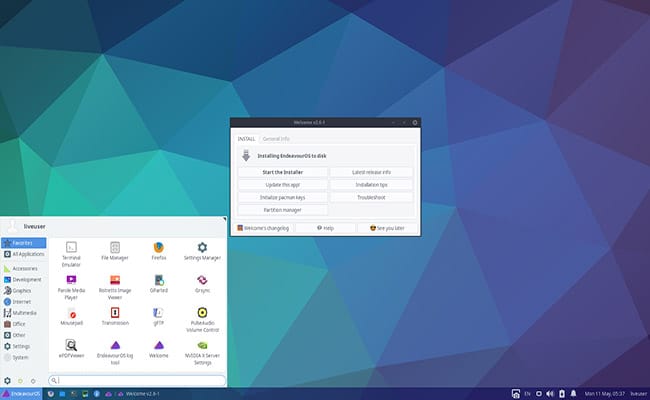This screenshot has width=650, height=400.
Task: Select the All Applications category
Action: (23, 255)
